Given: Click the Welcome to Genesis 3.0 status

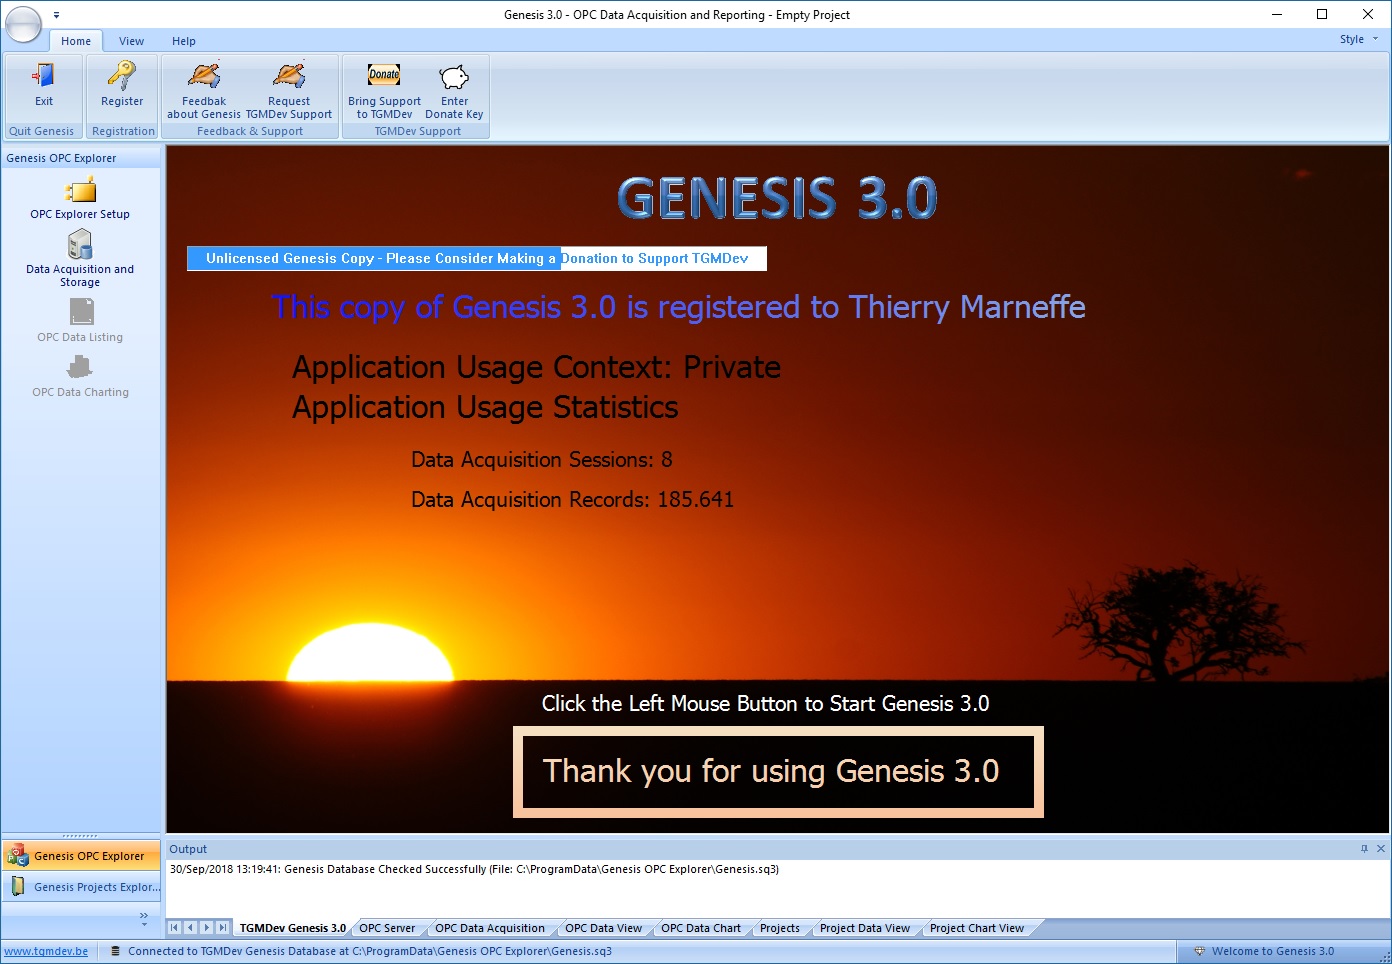Looking at the screenshot, I should tap(1264, 951).
